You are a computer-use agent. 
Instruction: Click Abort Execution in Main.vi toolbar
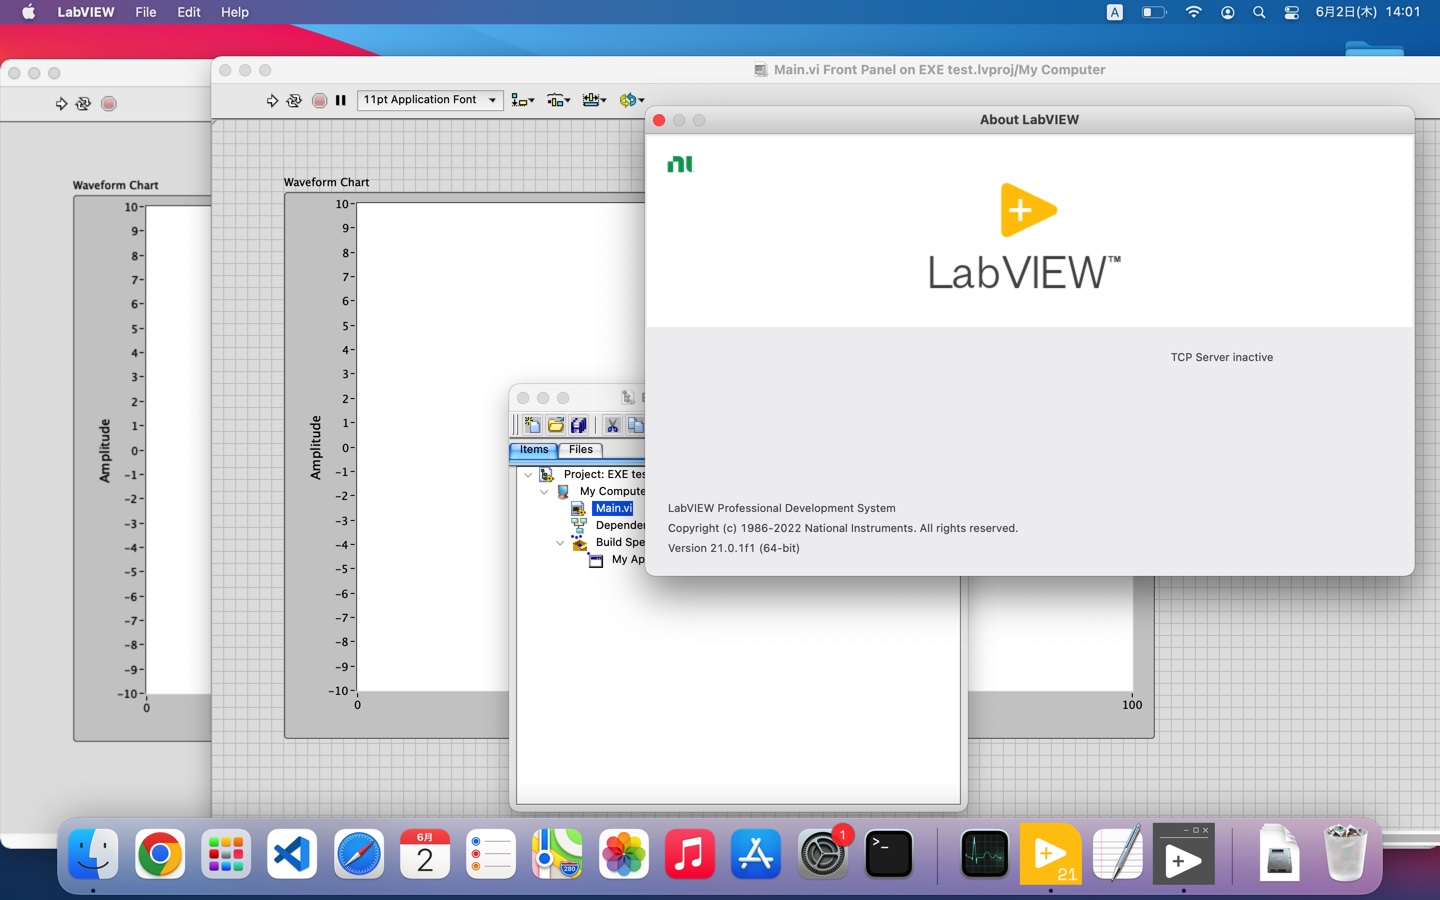(x=319, y=100)
